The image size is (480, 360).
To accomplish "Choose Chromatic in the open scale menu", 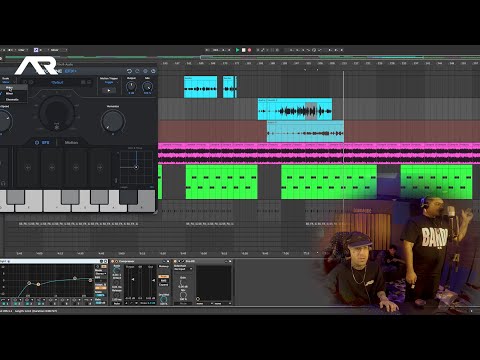I will pos(12,99).
